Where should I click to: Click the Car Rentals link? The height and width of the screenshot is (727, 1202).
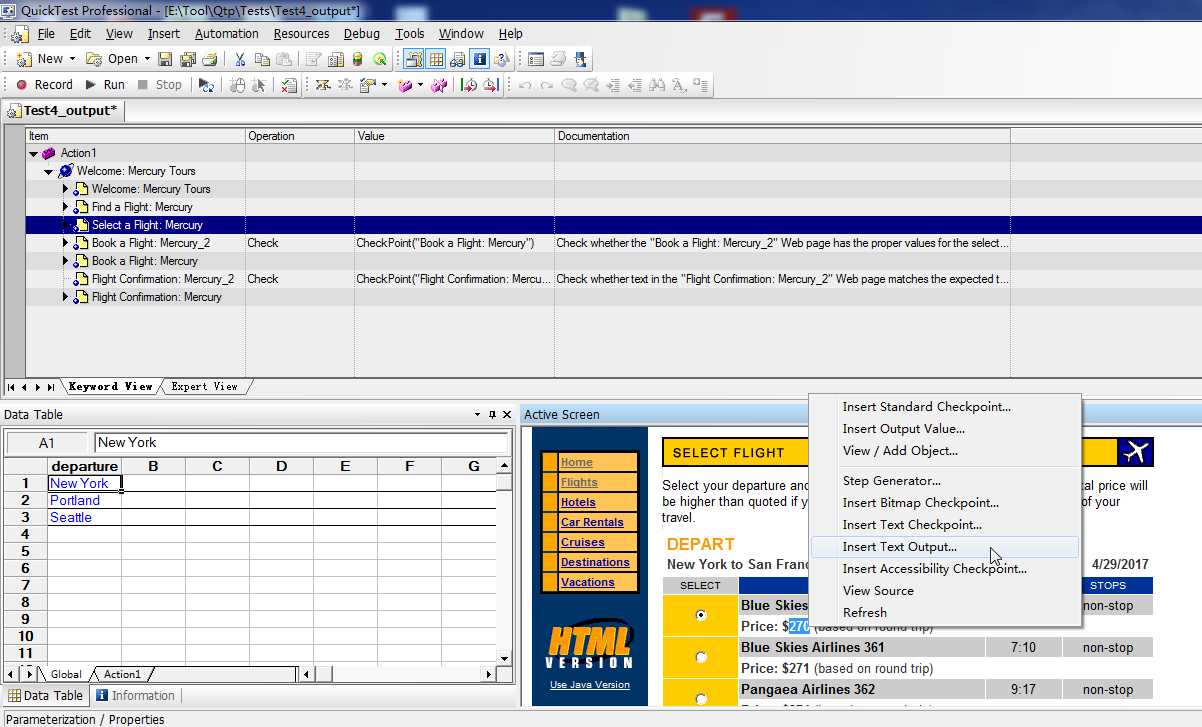tap(592, 523)
